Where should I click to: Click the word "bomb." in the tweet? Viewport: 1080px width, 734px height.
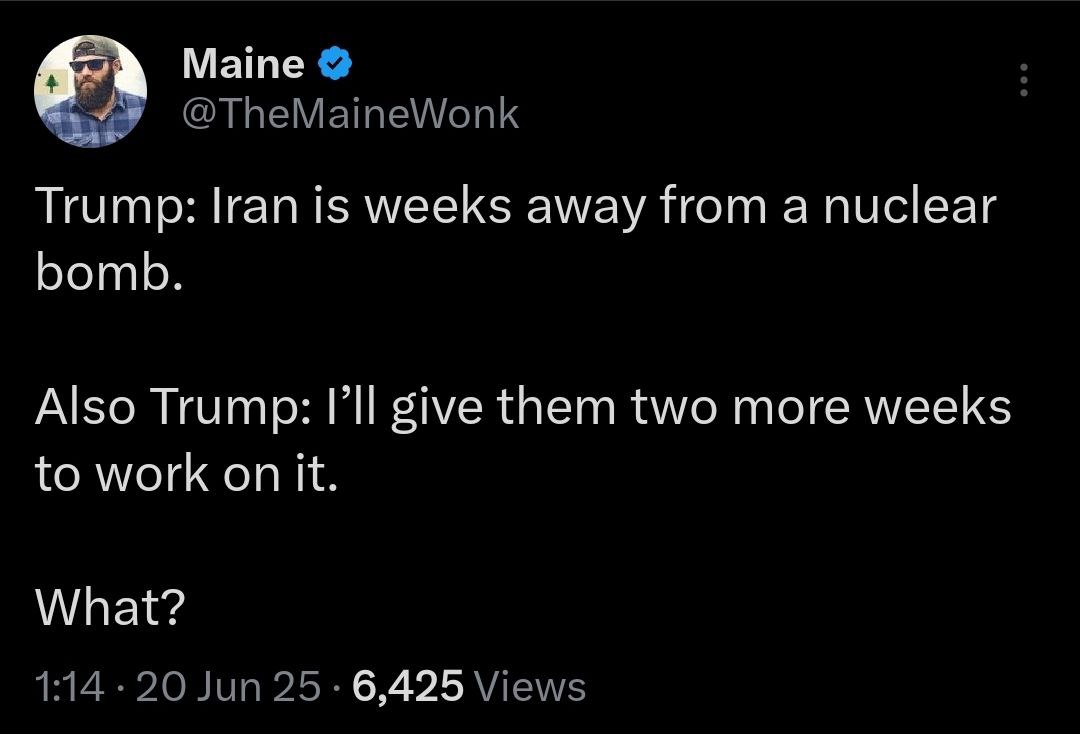(108, 273)
